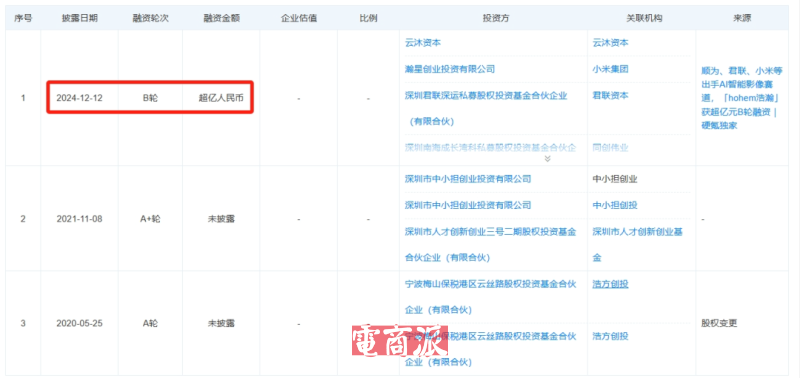
Task: Select the A轮 financing round cell
Action: click(x=150, y=323)
